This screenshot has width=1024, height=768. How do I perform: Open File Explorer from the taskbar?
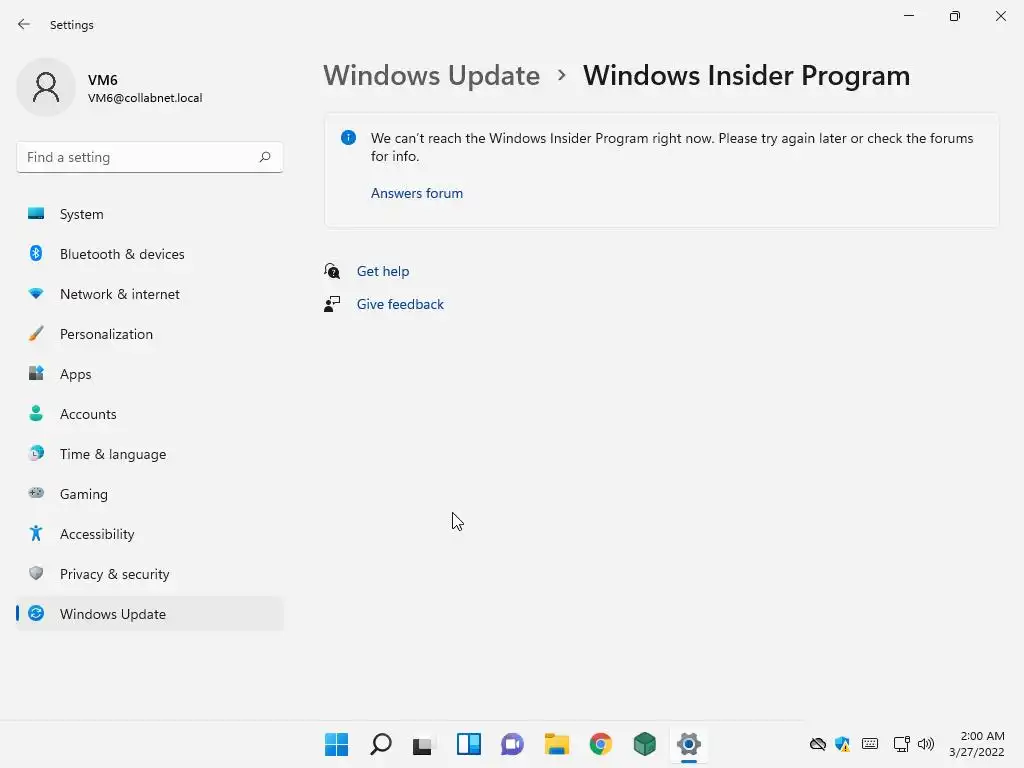coord(556,744)
